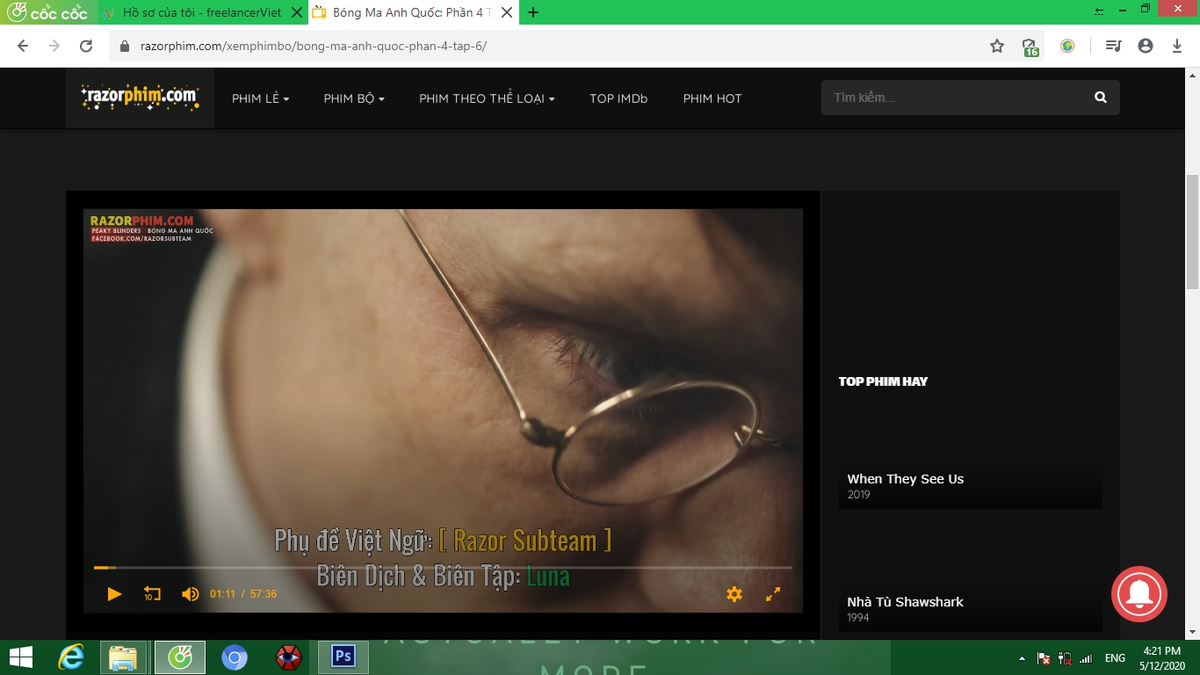Switch to Cốc Cốc taskbar icon
Viewport: 1200px width, 675px height.
(180, 657)
